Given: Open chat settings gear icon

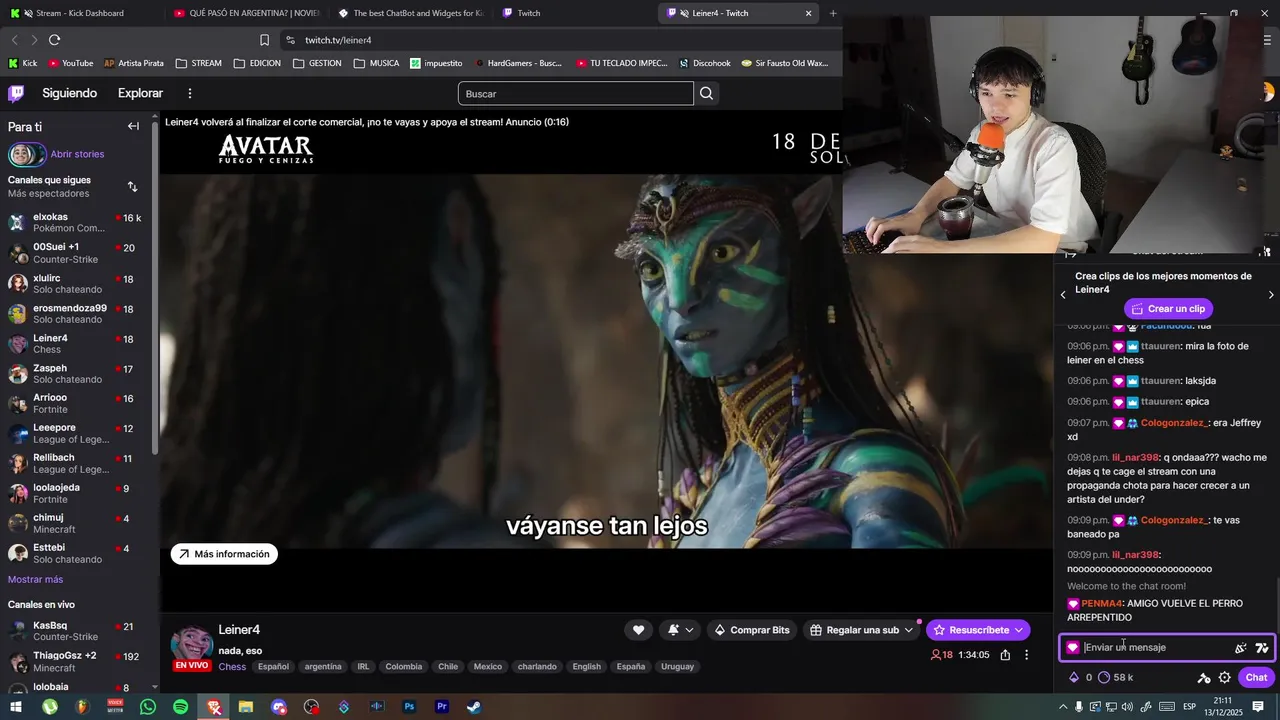Looking at the screenshot, I should coord(1225,677).
